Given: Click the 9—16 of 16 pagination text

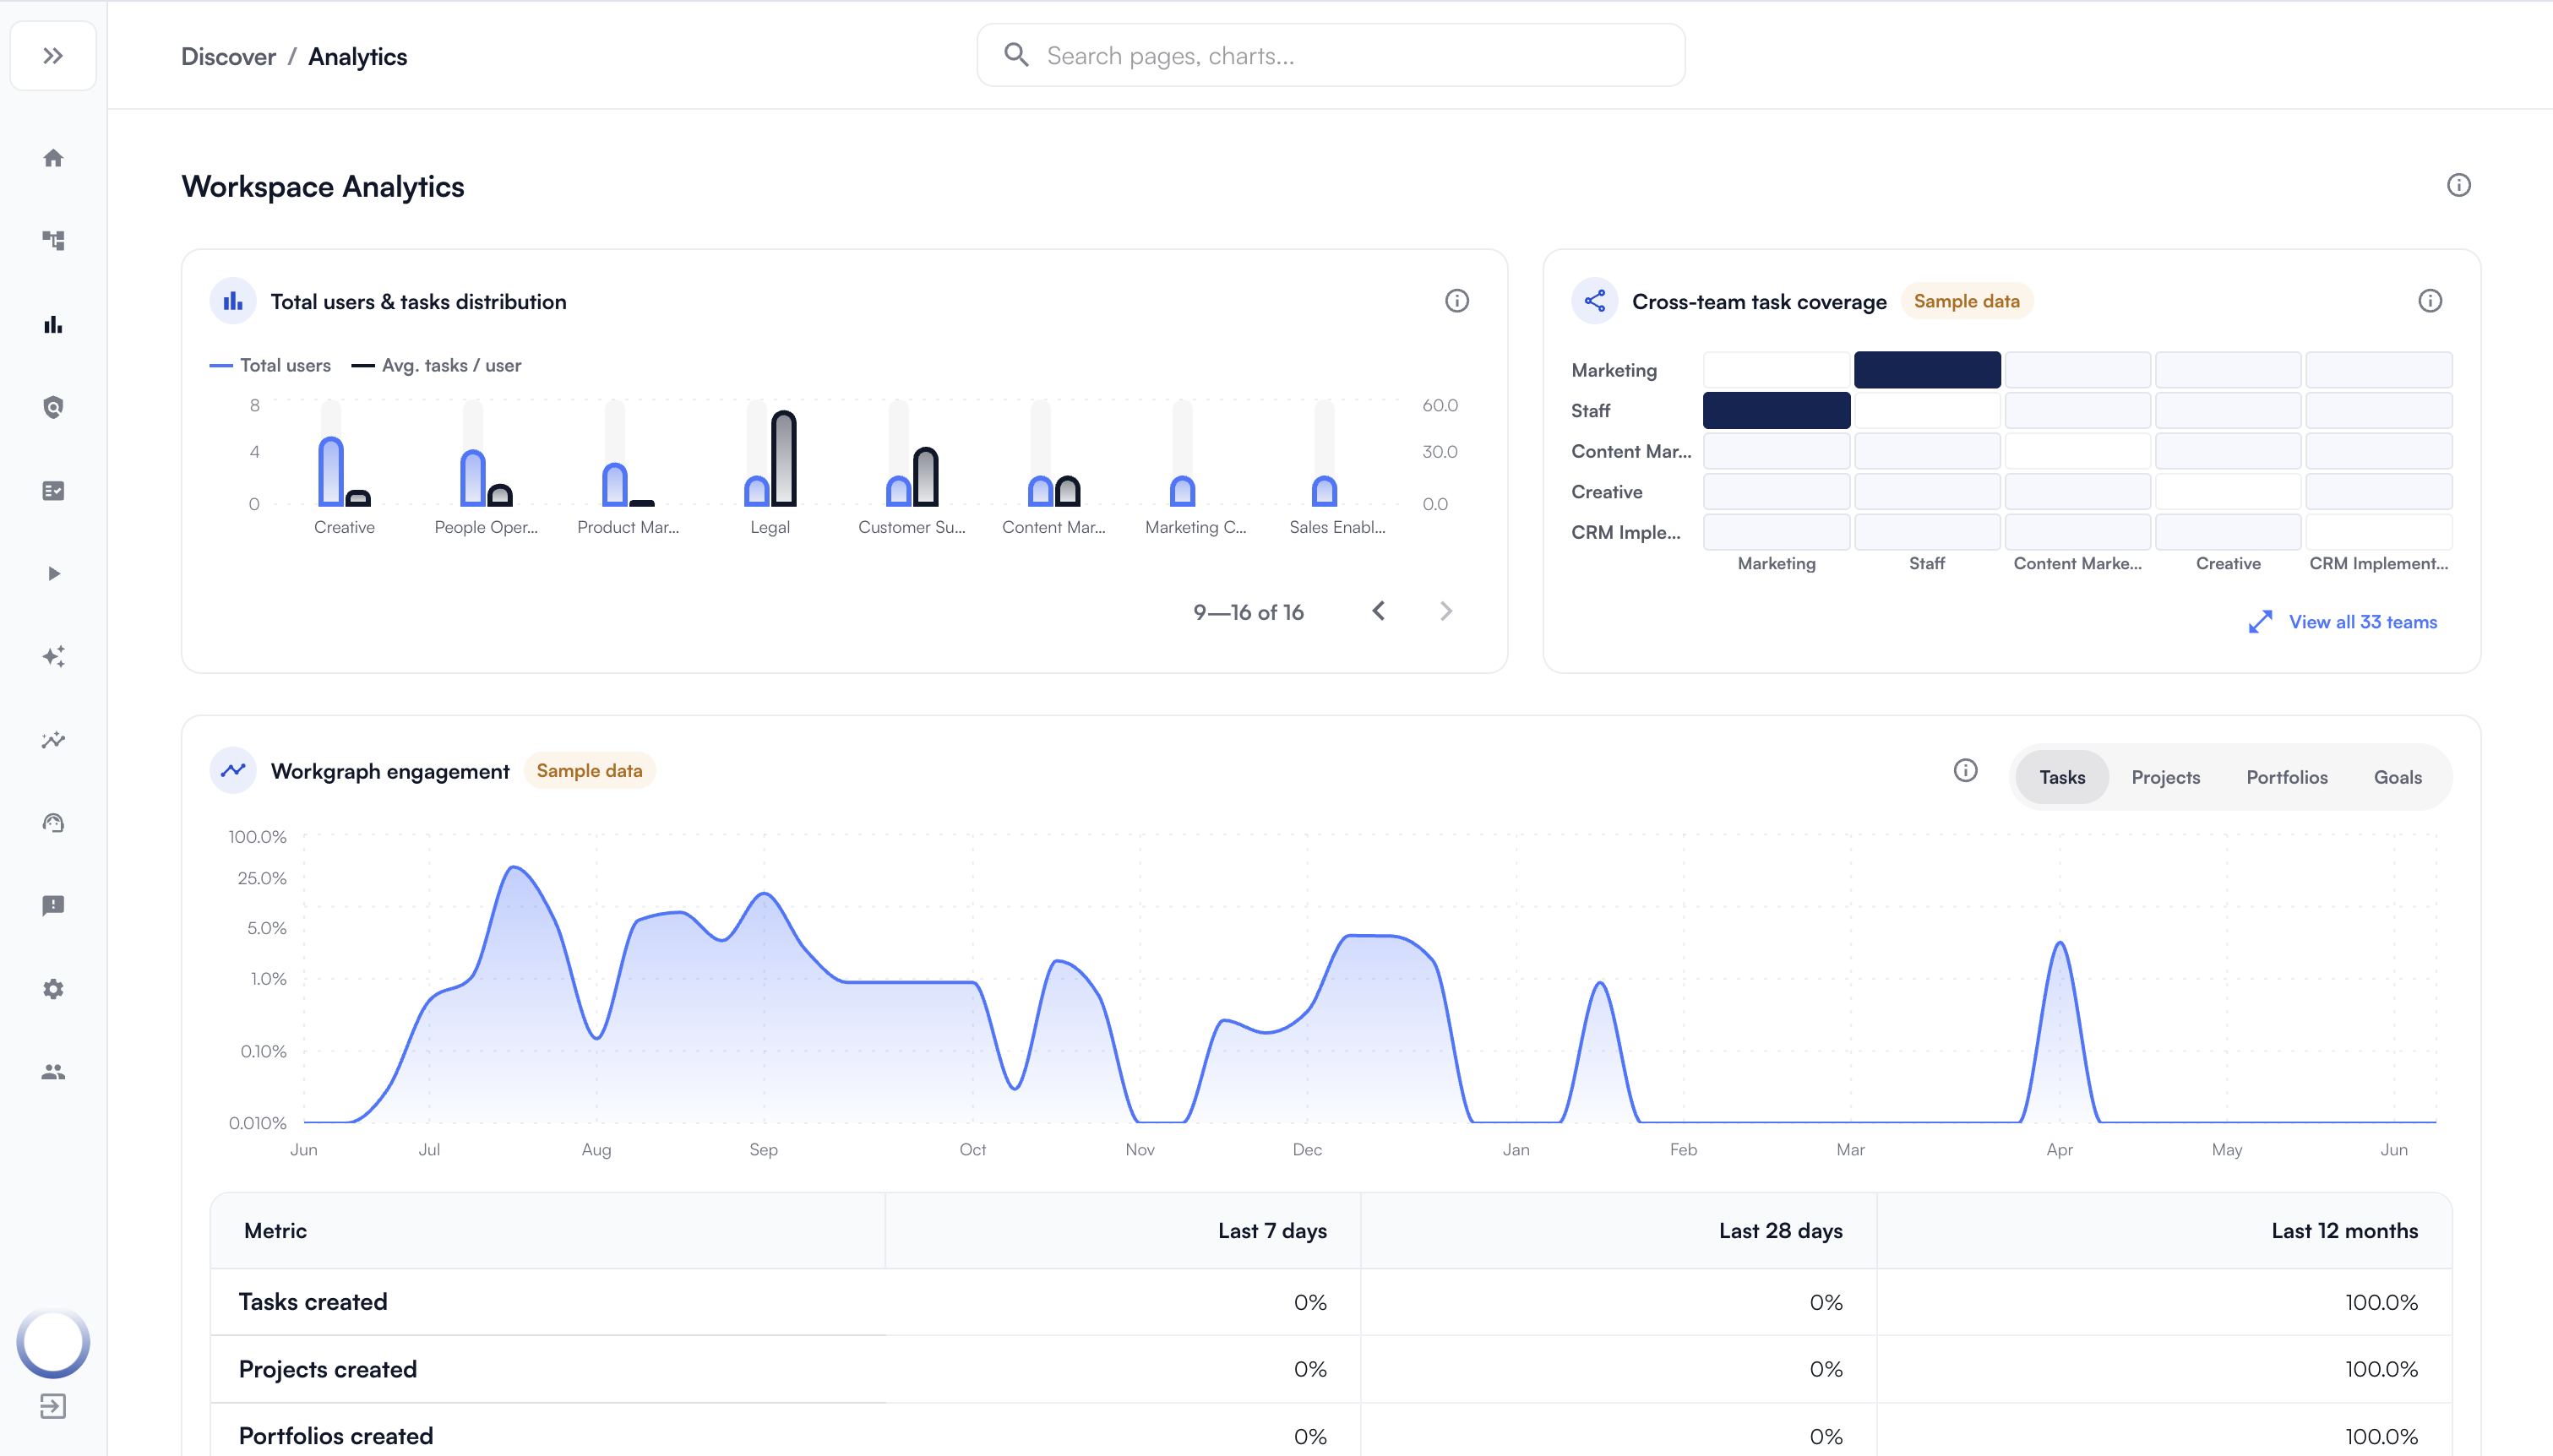Looking at the screenshot, I should coord(1248,612).
